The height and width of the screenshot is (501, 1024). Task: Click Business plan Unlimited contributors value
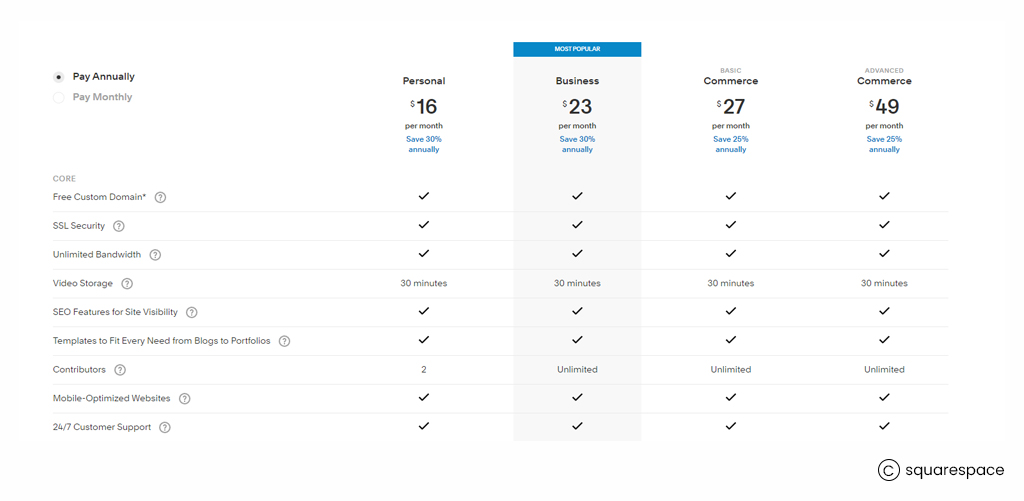[577, 370]
